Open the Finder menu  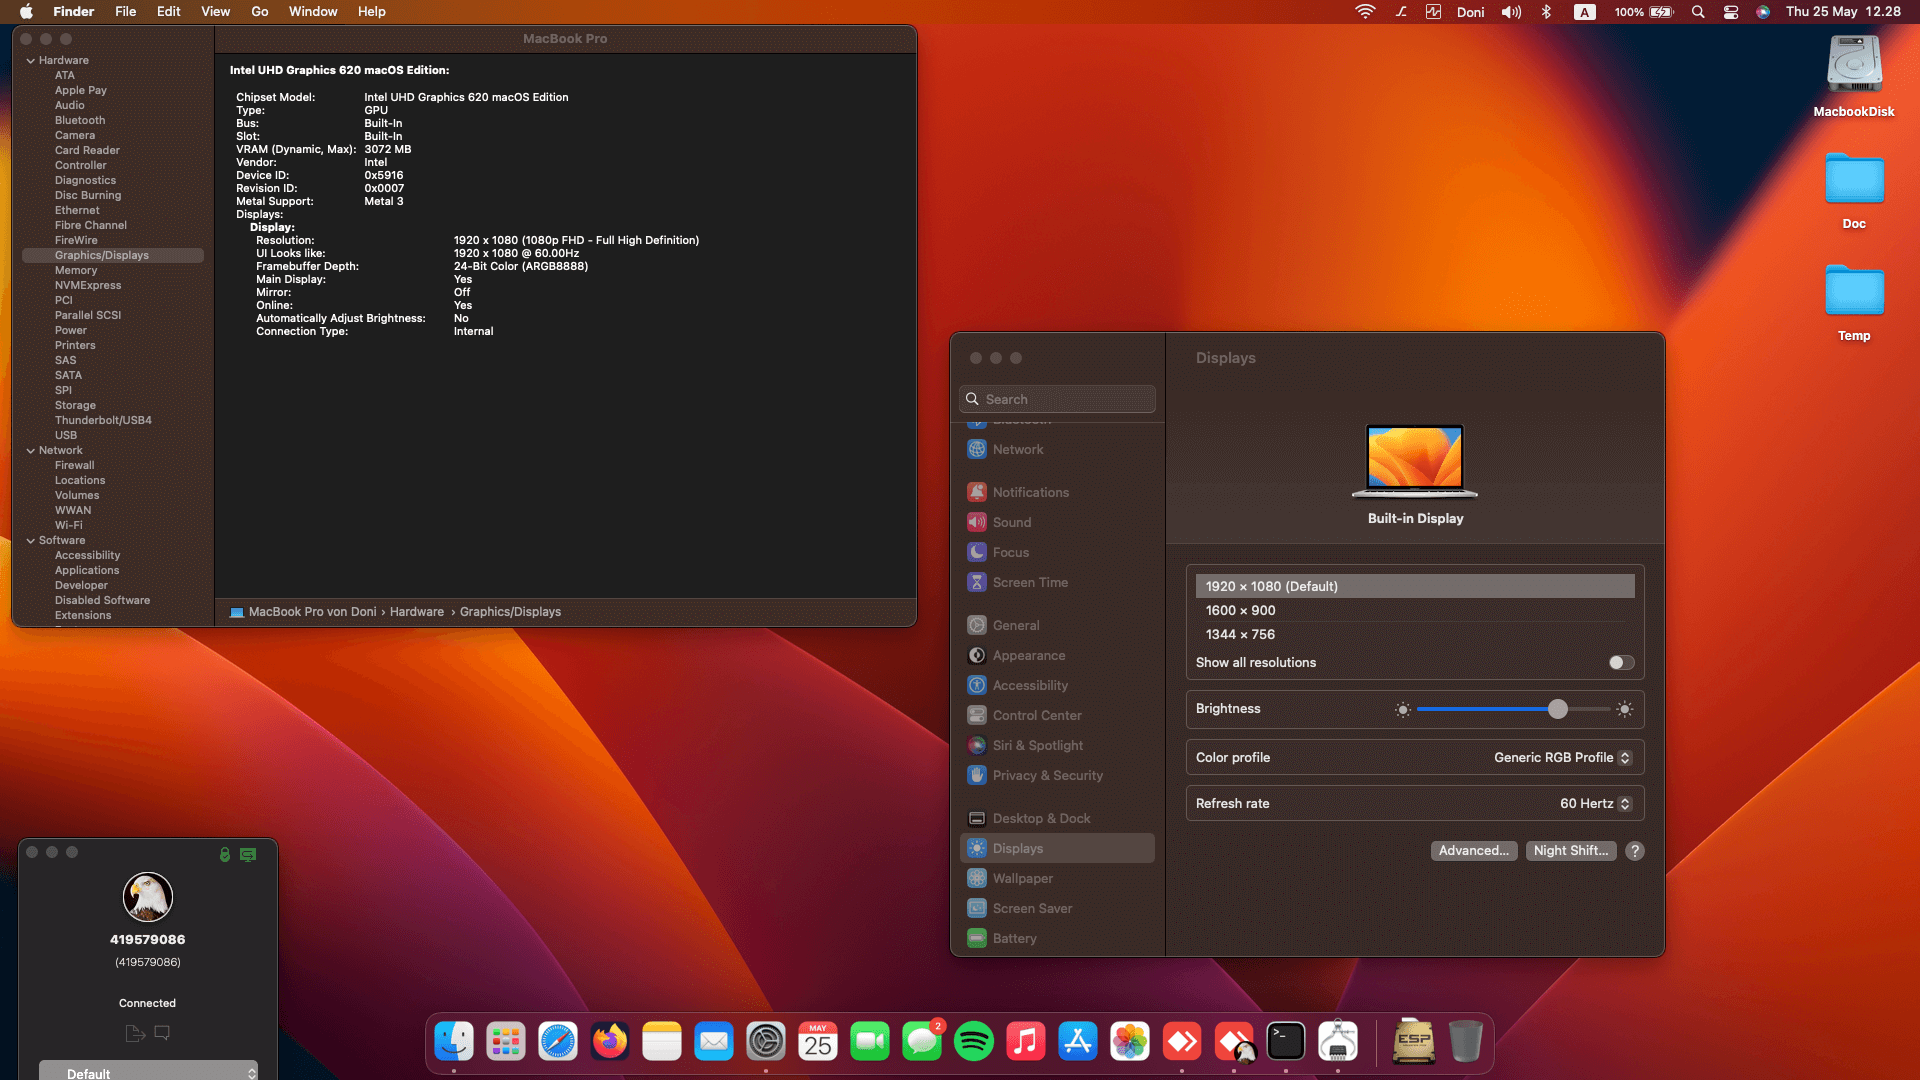[73, 12]
